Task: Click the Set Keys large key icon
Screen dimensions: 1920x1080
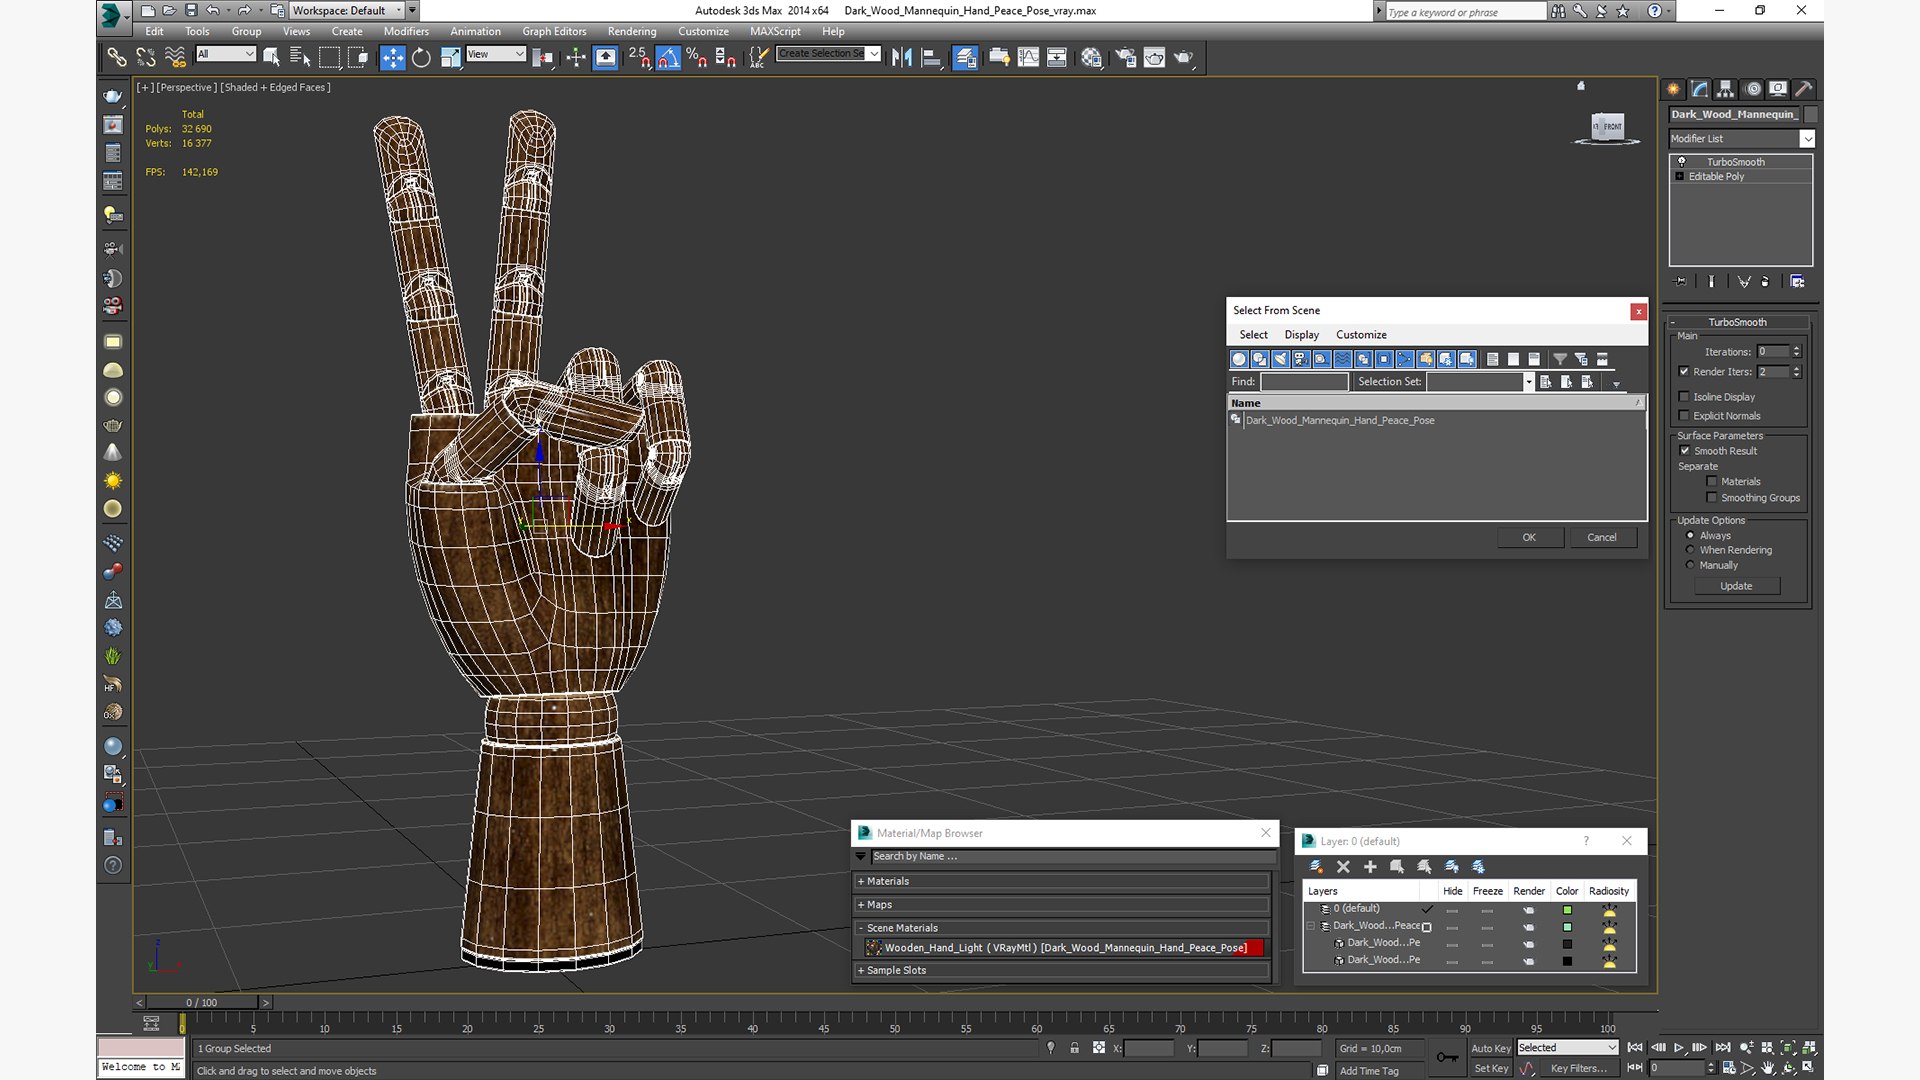Action: (1446, 1057)
